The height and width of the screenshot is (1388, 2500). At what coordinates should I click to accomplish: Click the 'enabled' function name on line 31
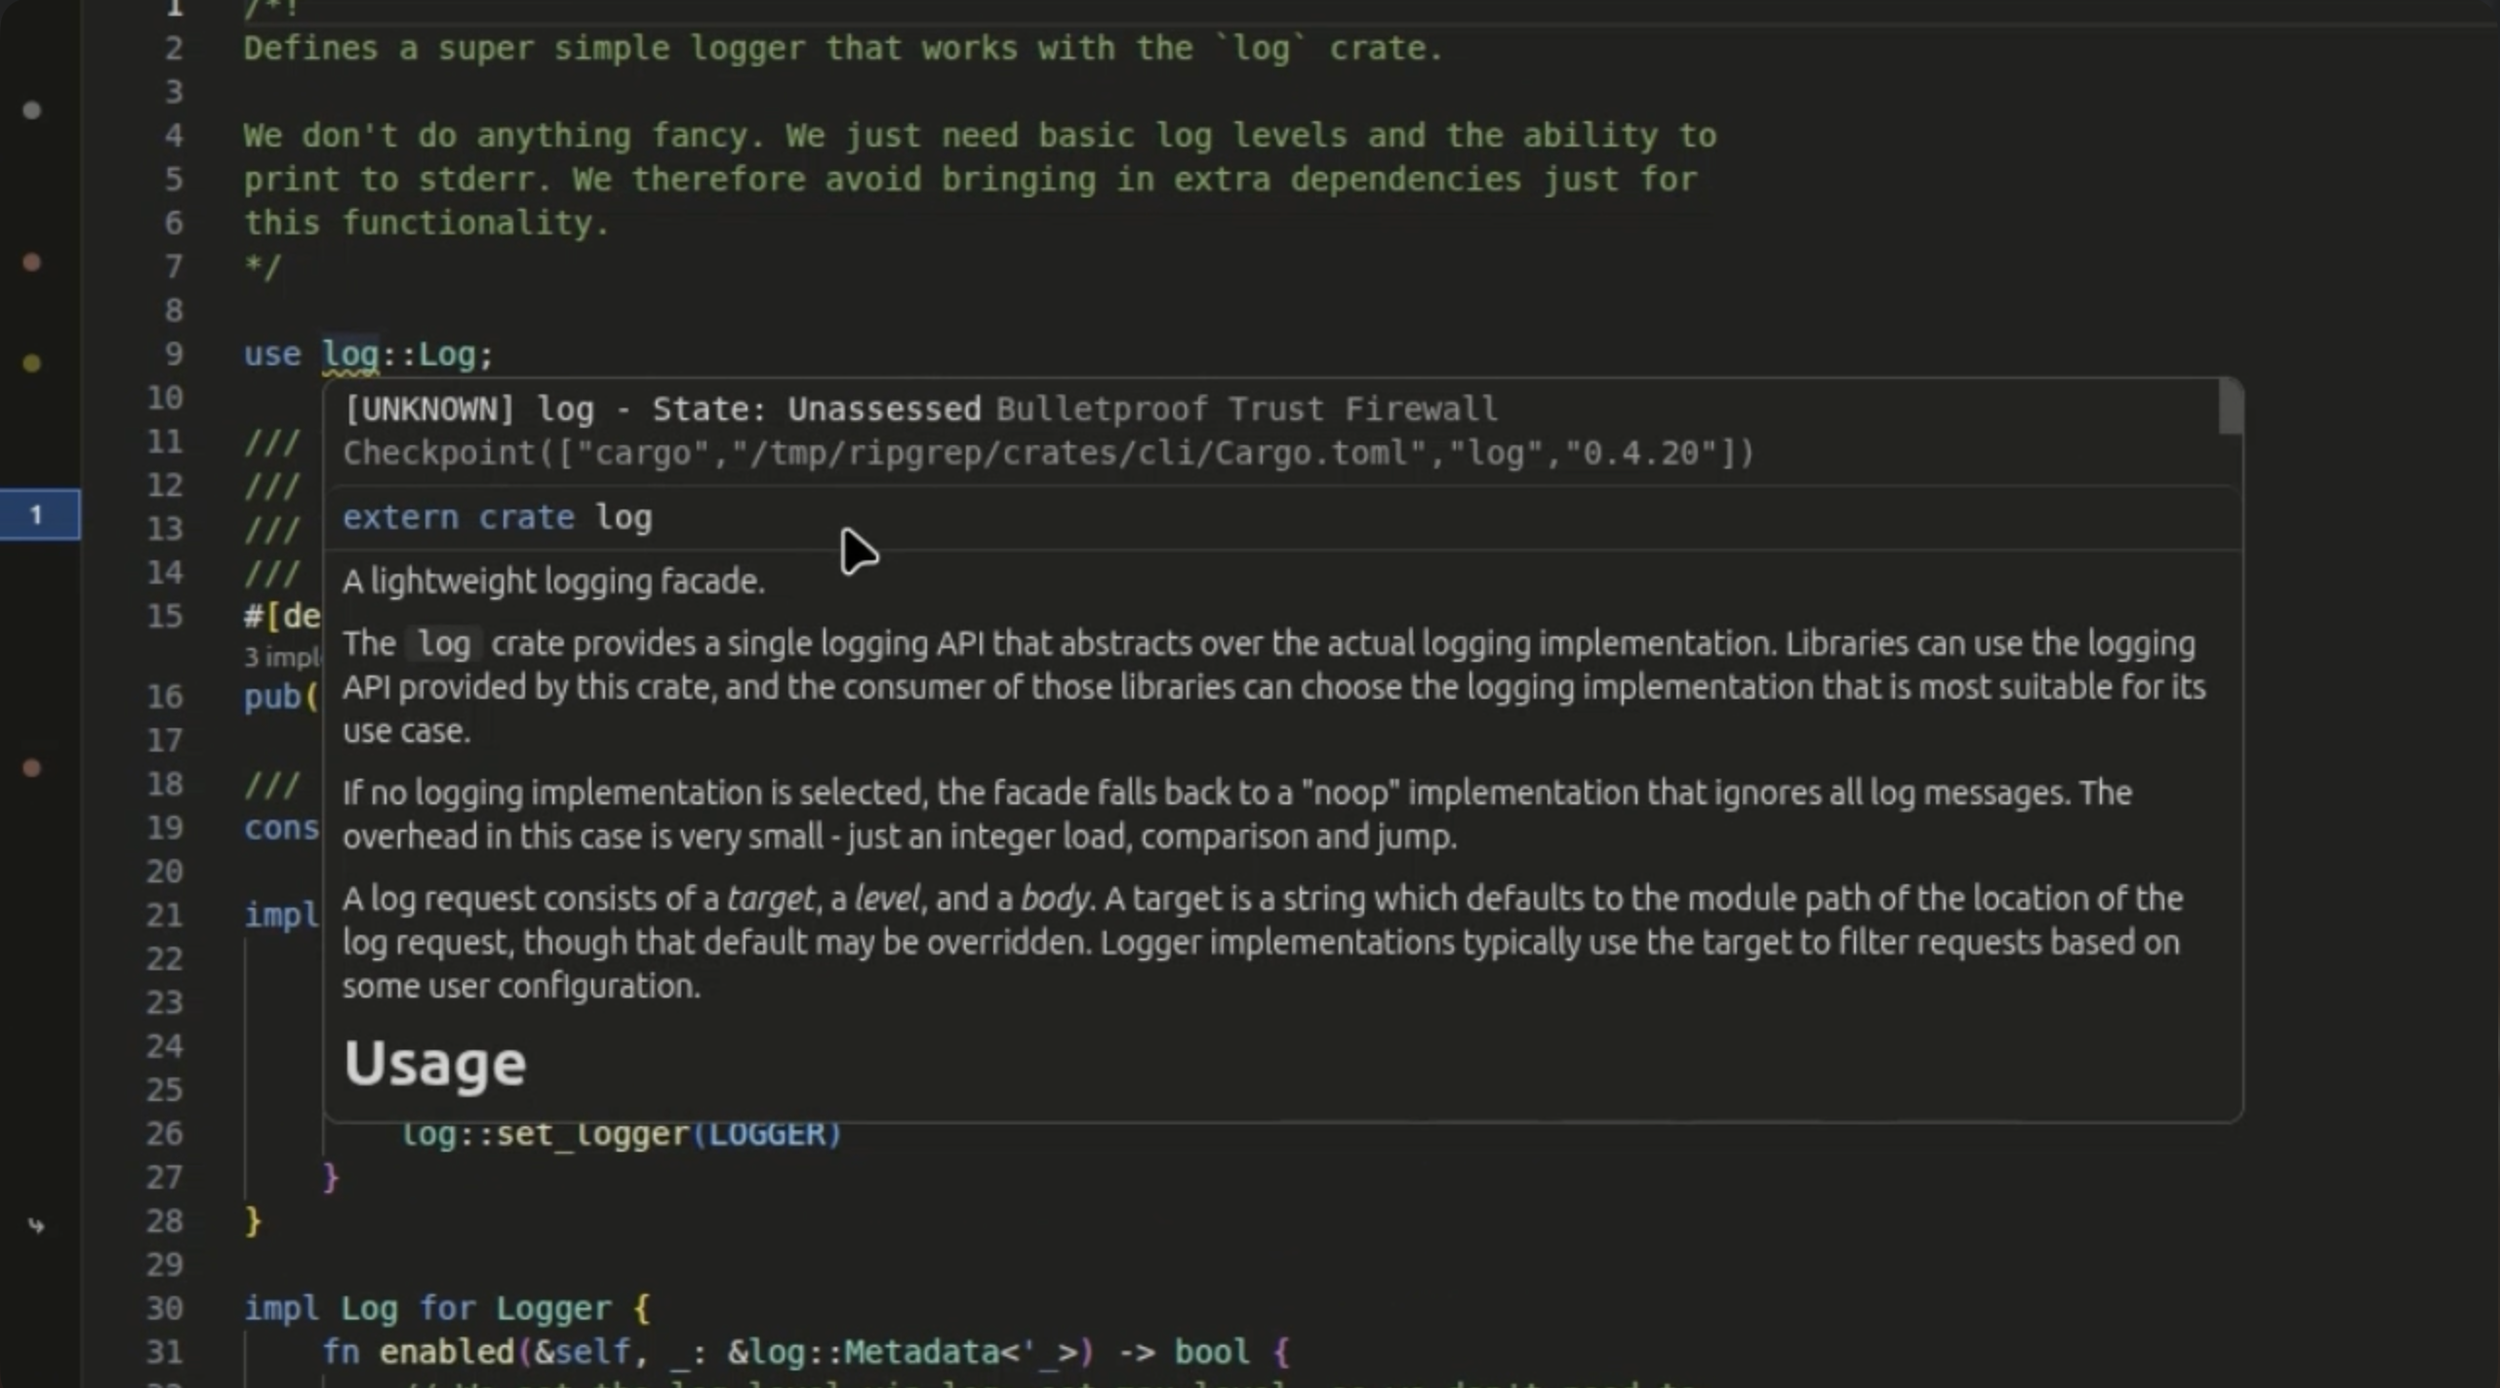(446, 1352)
